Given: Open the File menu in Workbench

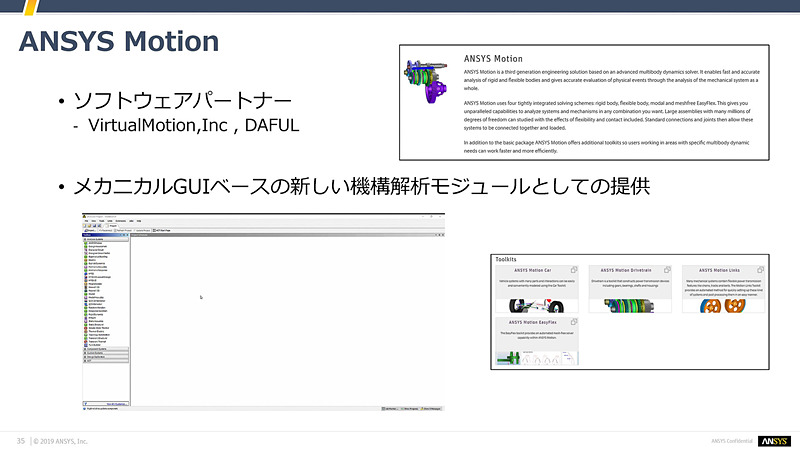Looking at the screenshot, I should pos(86,221).
